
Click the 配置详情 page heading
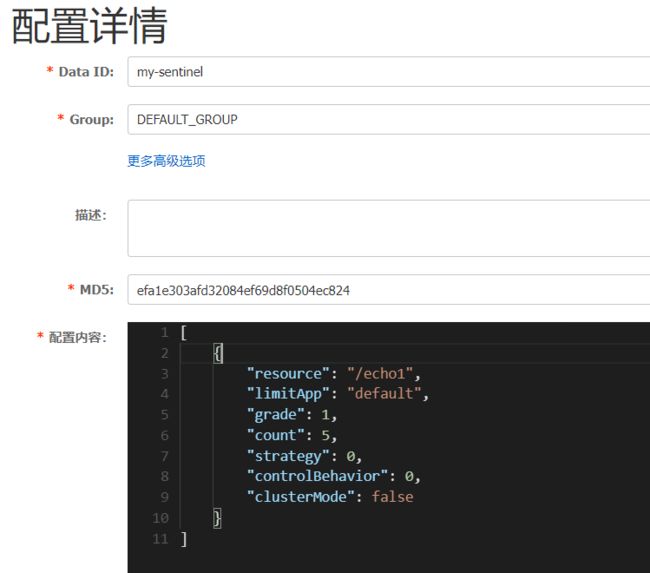(x=90, y=26)
